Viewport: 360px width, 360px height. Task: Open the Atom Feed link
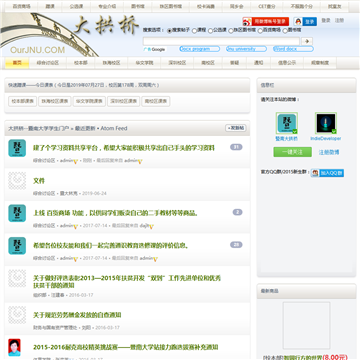pos(114,128)
